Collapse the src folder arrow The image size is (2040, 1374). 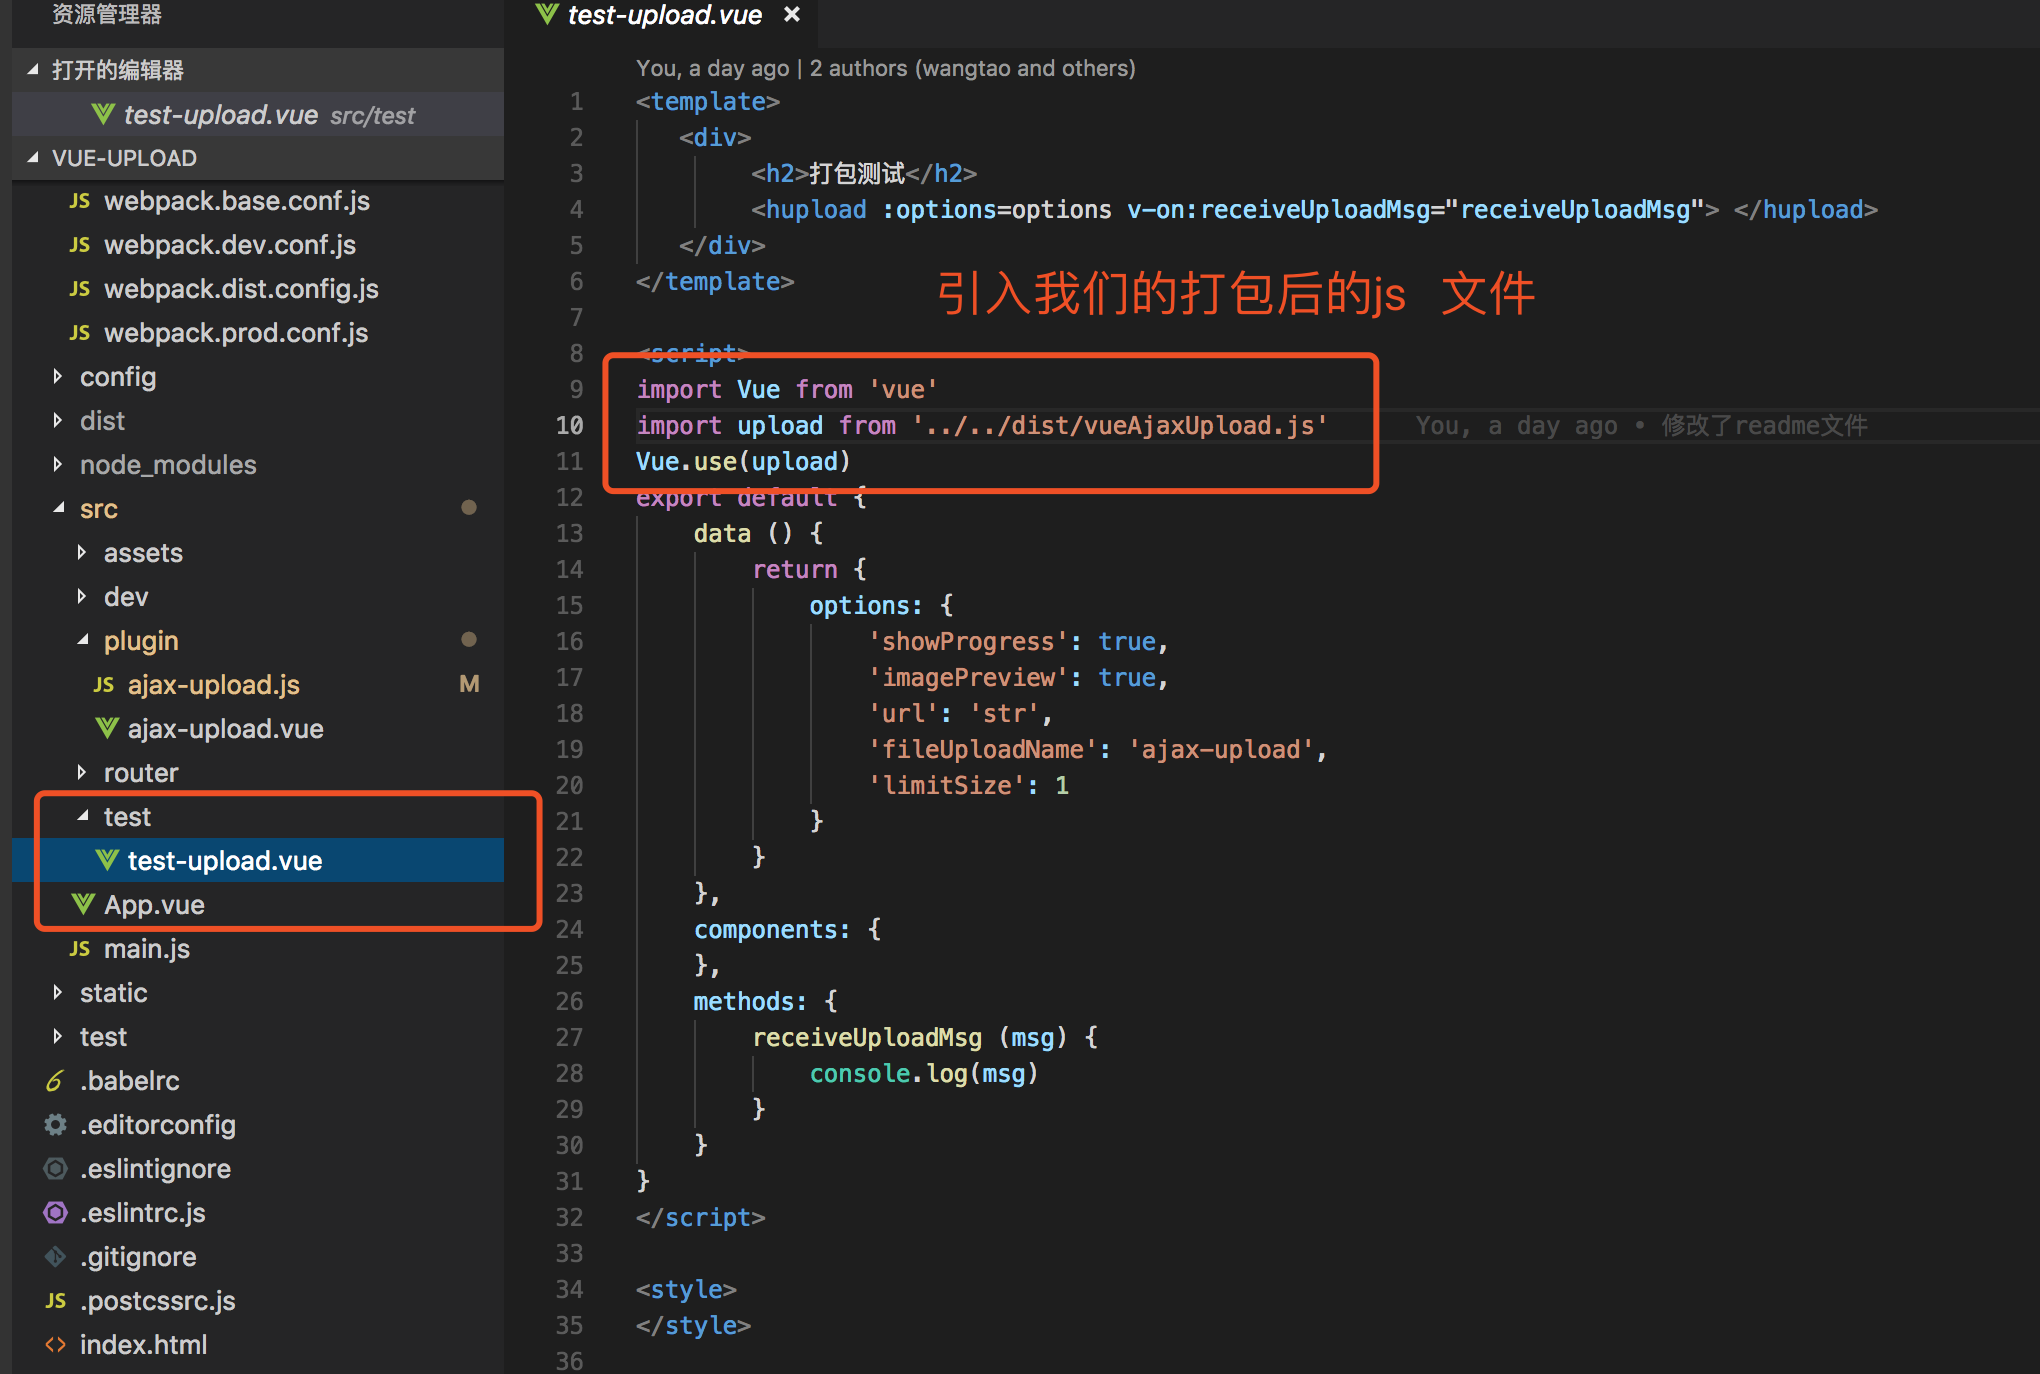(x=58, y=509)
